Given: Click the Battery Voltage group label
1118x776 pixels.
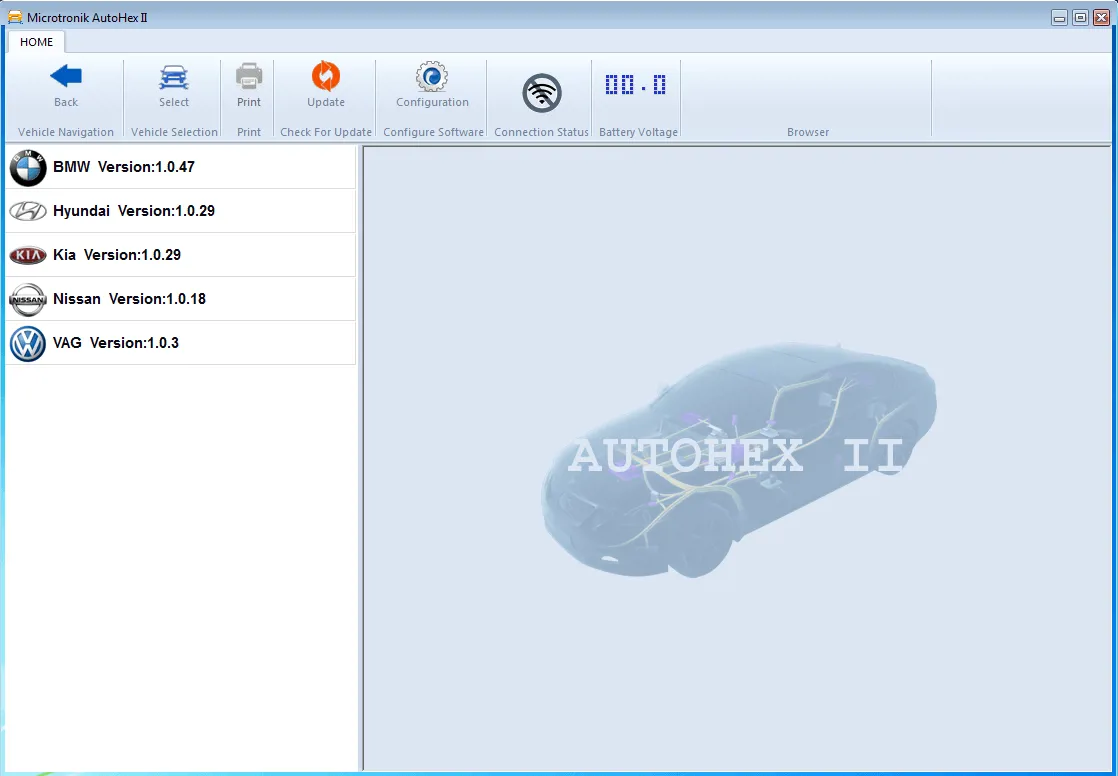Looking at the screenshot, I should (638, 132).
